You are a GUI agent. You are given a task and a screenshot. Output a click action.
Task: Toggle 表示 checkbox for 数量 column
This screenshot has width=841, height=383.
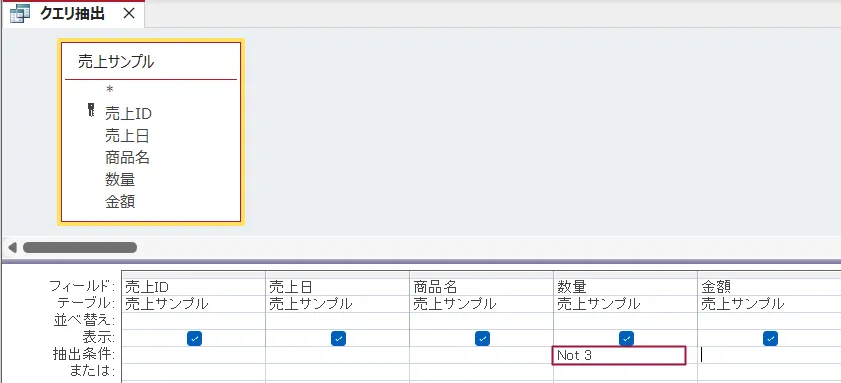pyautogui.click(x=626, y=338)
